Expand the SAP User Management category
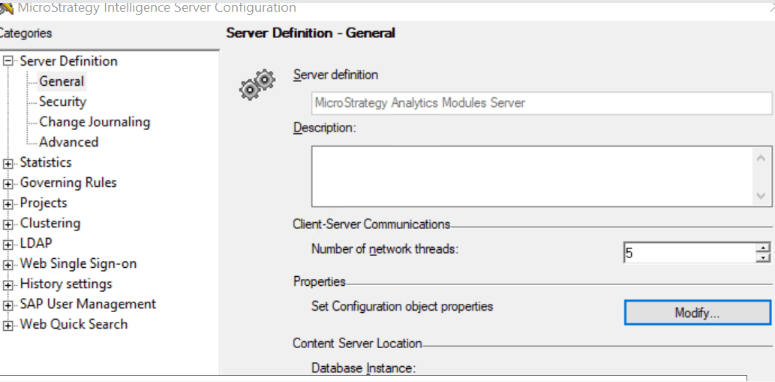 pyautogui.click(x=8, y=305)
